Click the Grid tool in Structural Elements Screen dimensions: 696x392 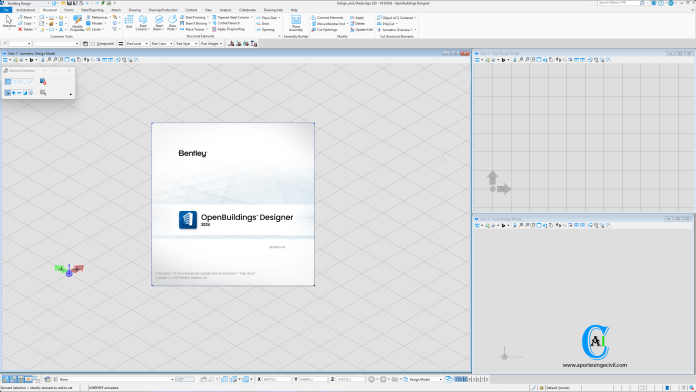[x=129, y=22]
